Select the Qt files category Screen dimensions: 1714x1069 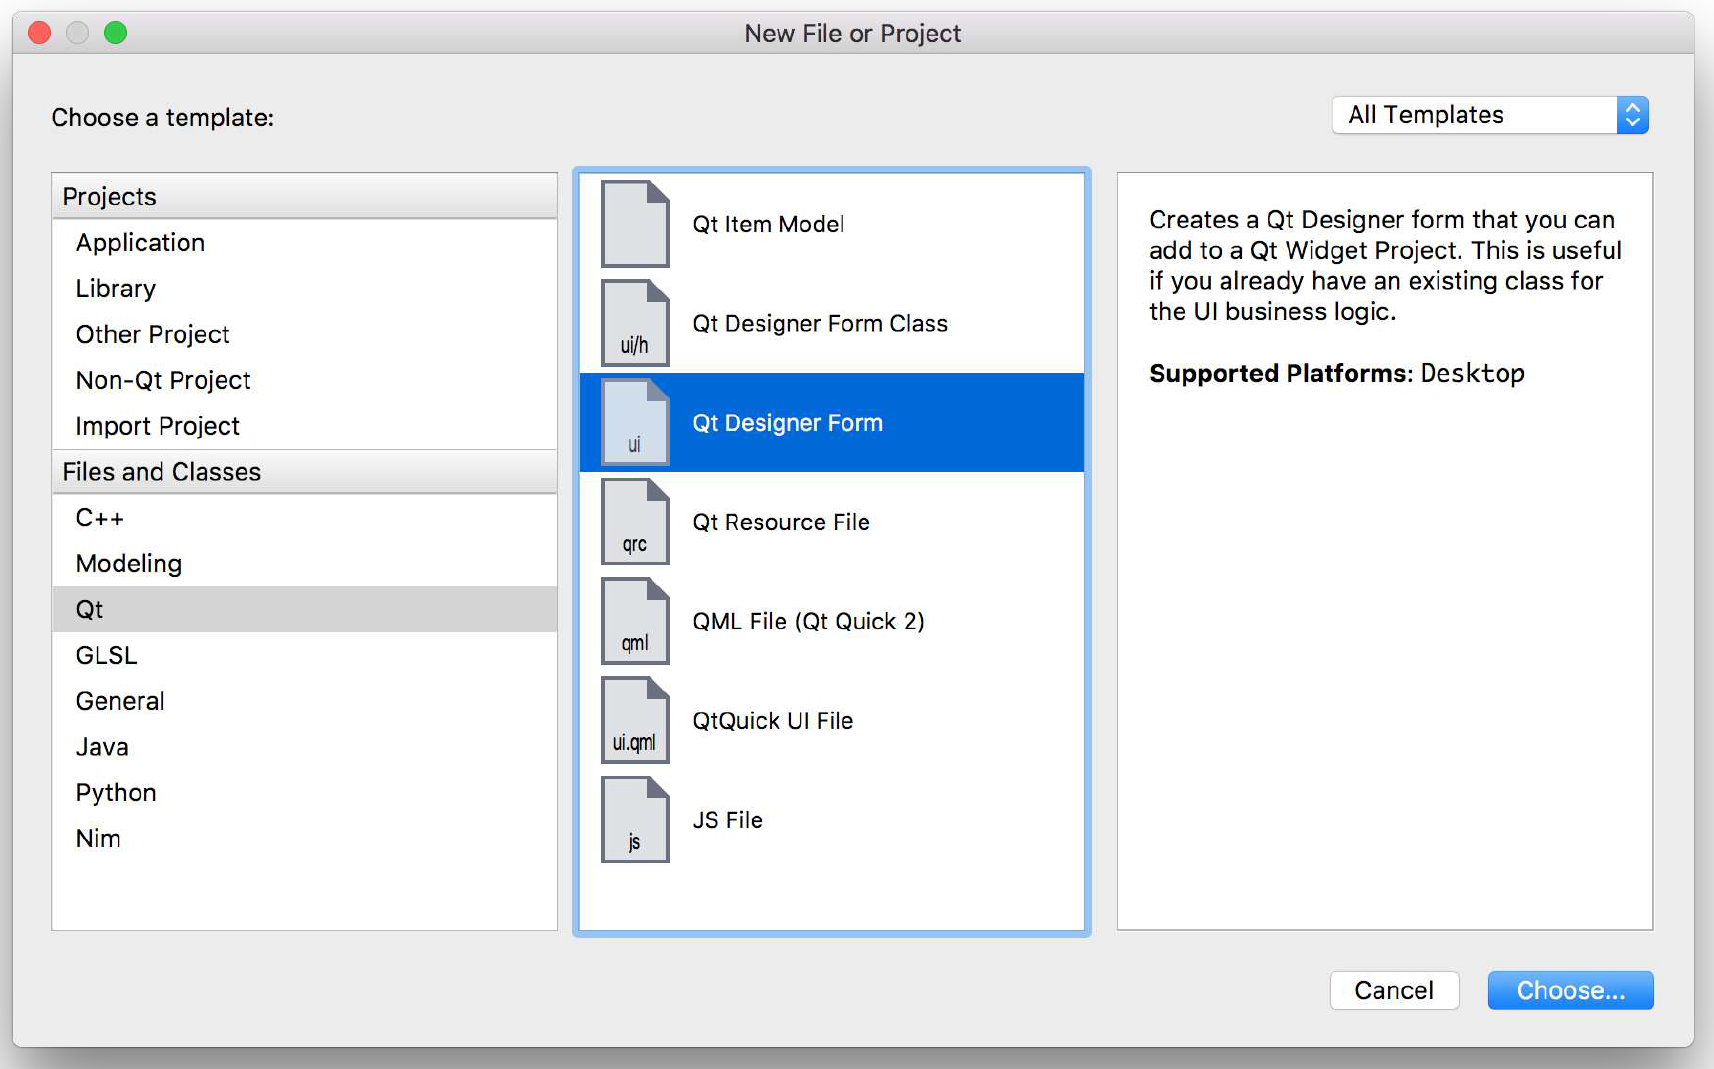pos(304,609)
